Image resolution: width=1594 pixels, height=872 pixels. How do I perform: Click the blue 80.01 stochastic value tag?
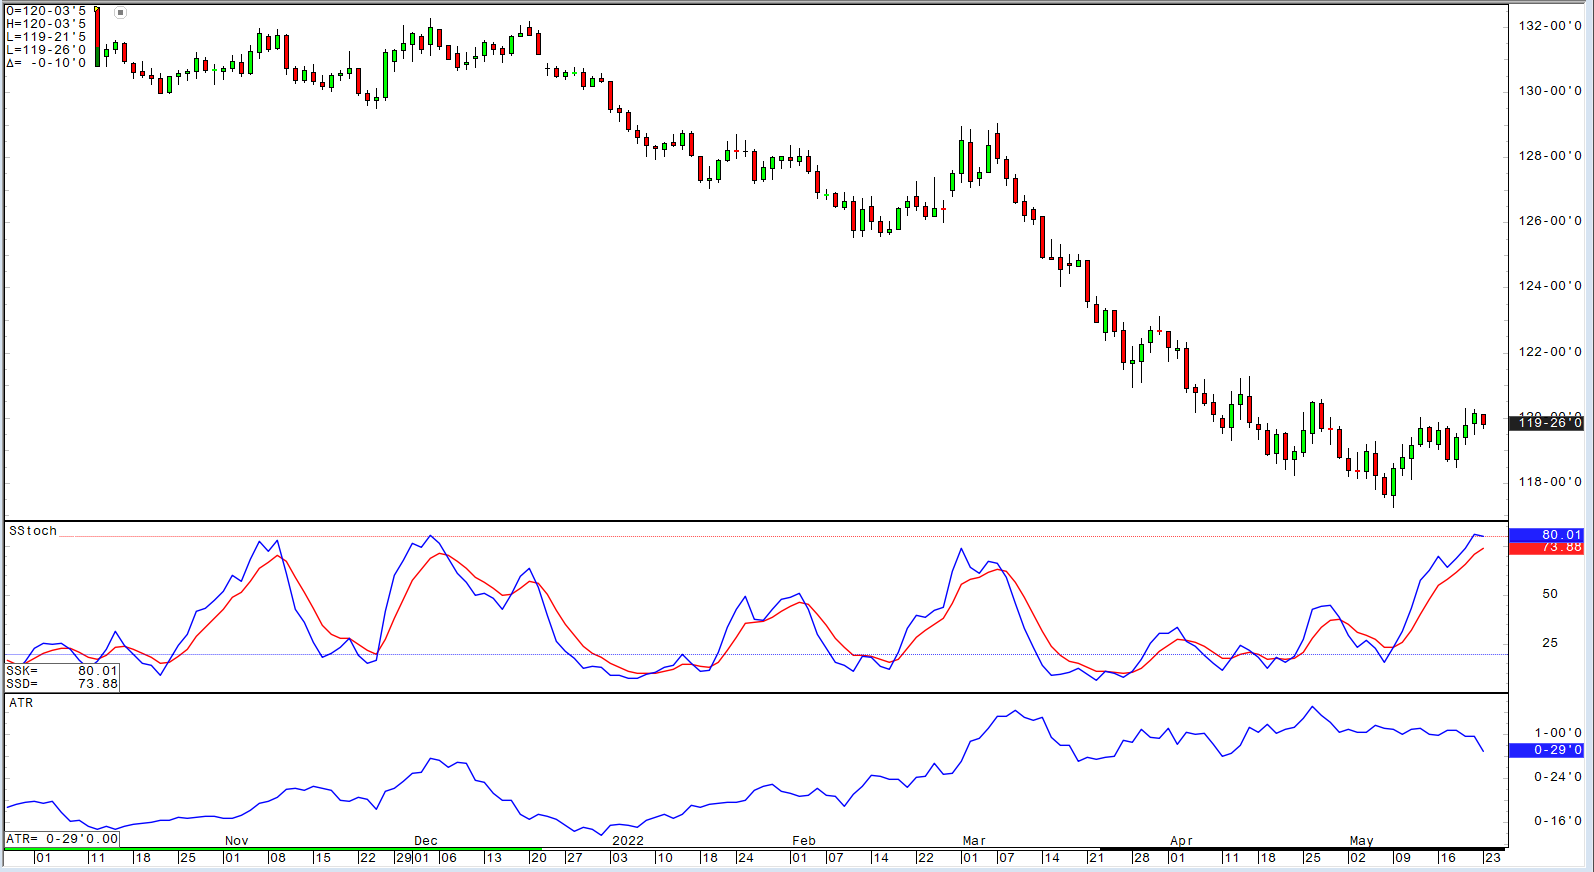[1546, 535]
